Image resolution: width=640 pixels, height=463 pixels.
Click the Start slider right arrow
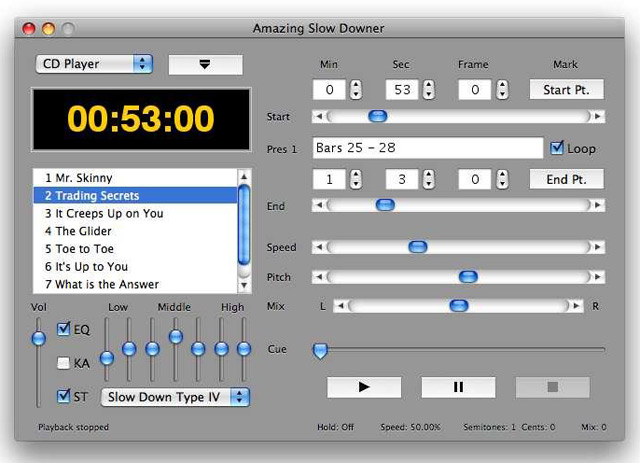tap(598, 116)
